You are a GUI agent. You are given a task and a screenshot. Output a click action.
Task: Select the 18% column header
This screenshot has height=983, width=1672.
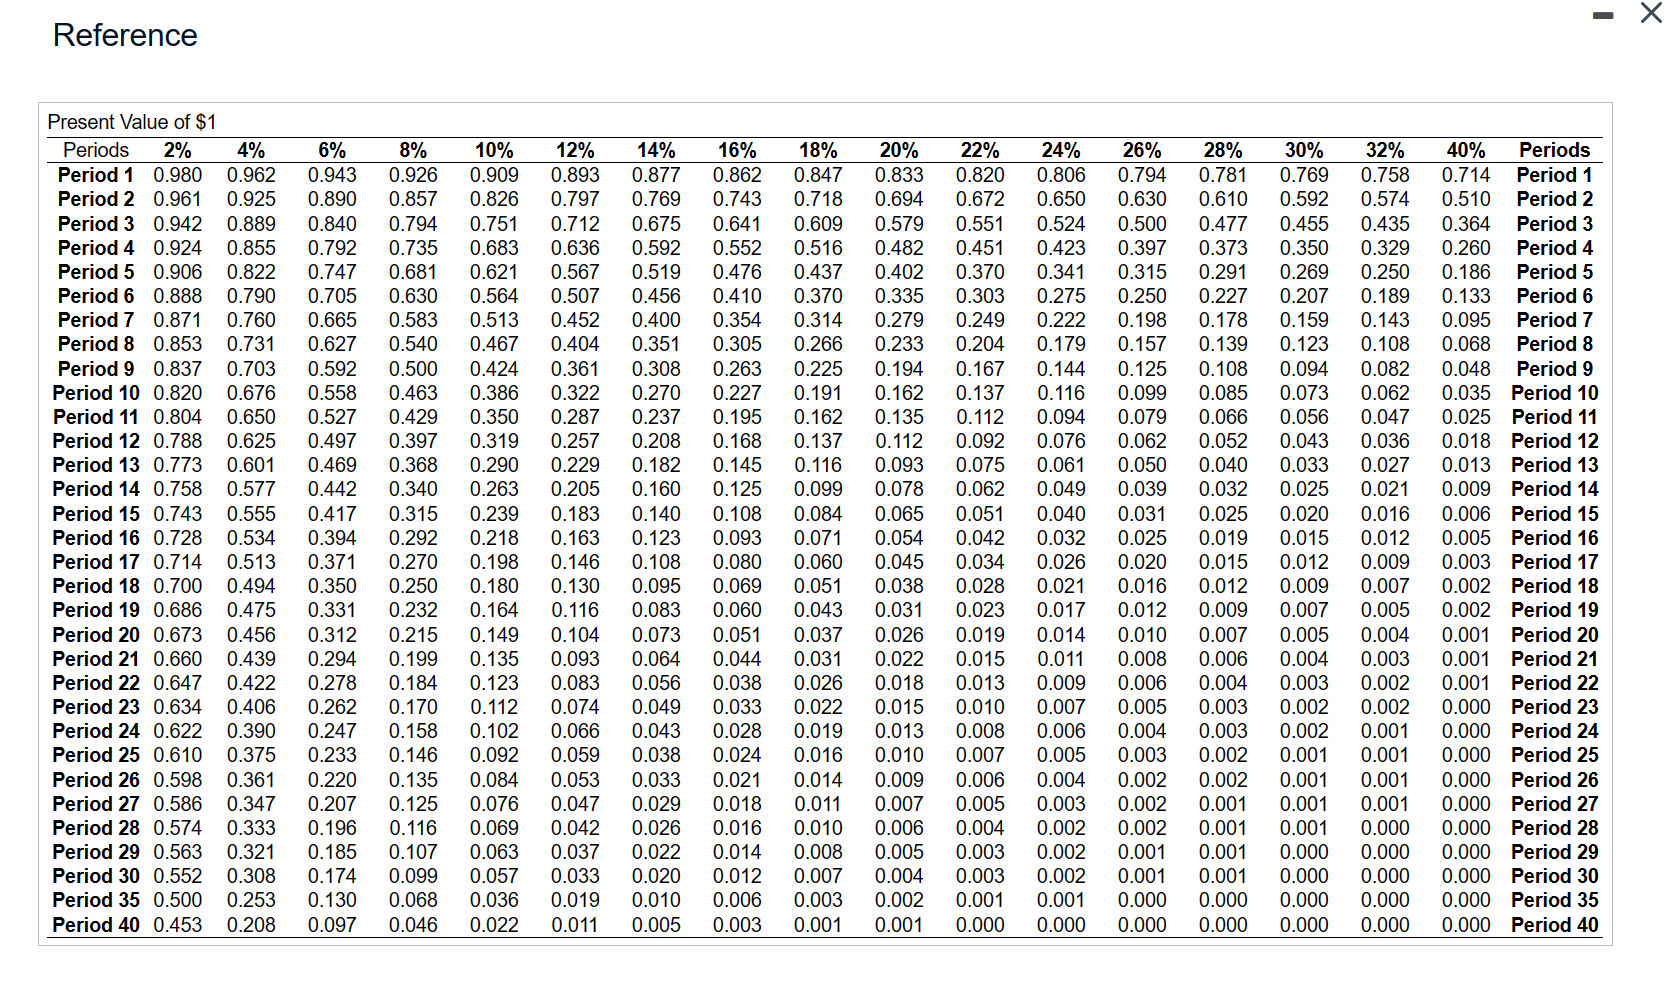818,150
